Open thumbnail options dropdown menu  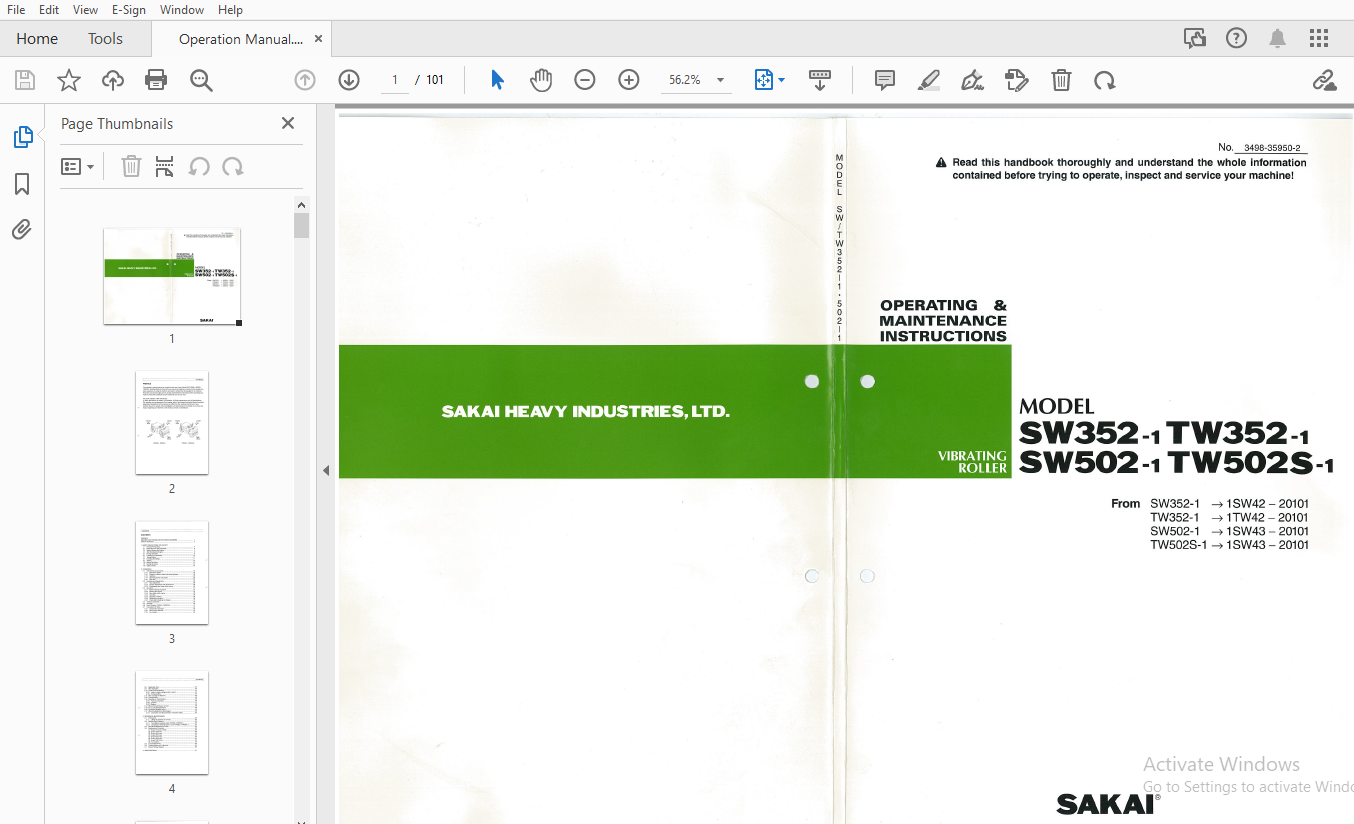tap(77, 167)
